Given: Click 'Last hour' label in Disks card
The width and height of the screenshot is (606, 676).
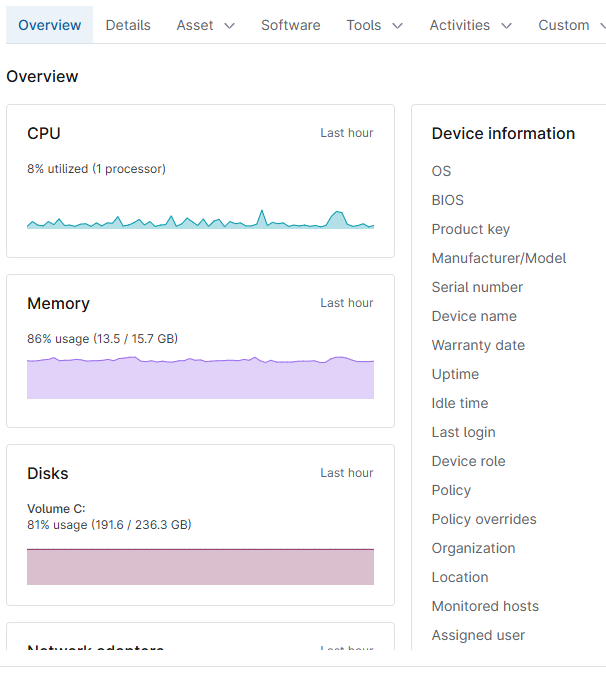Looking at the screenshot, I should click(x=347, y=473).
